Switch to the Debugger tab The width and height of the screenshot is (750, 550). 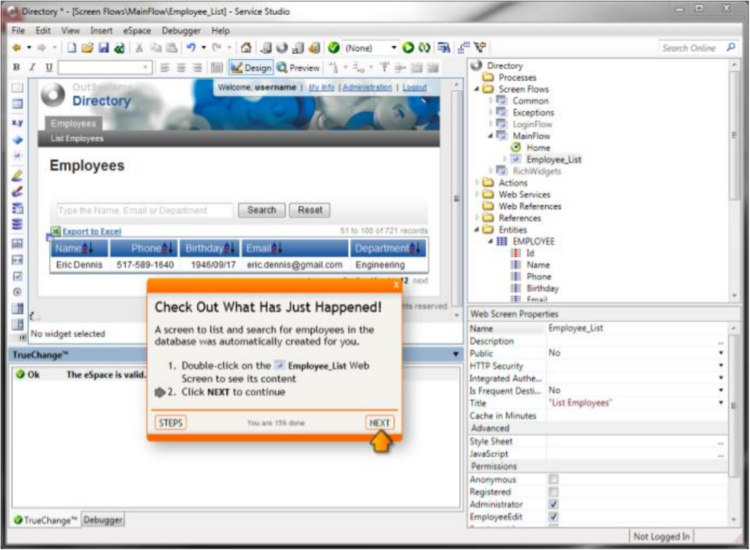pos(103,520)
